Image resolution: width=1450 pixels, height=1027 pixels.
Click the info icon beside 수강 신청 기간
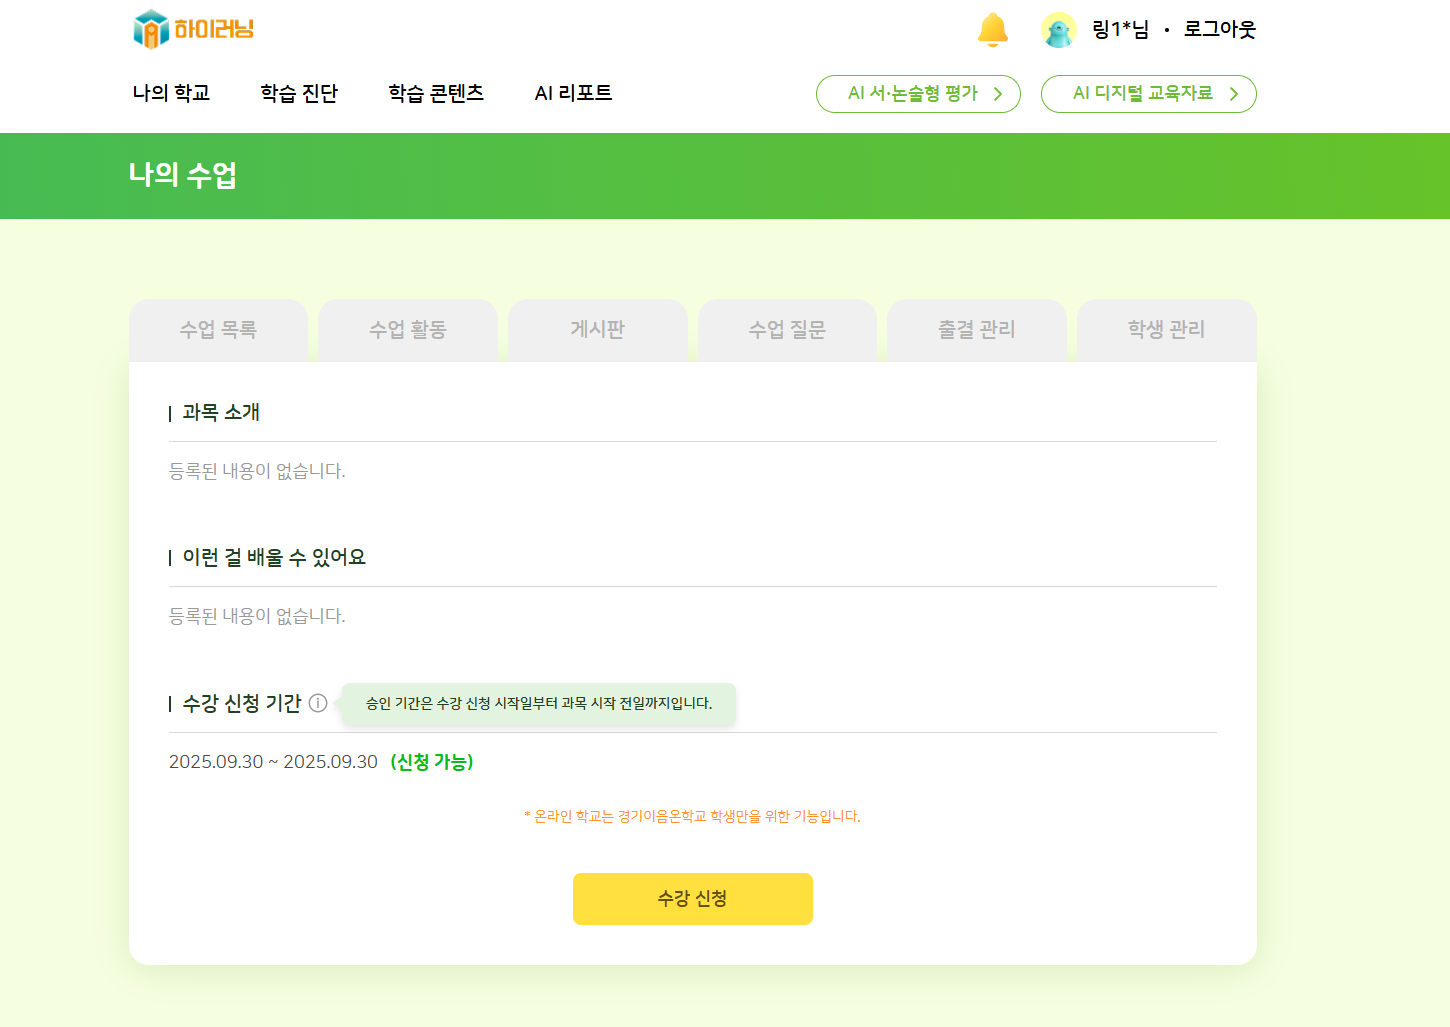pyautogui.click(x=318, y=703)
